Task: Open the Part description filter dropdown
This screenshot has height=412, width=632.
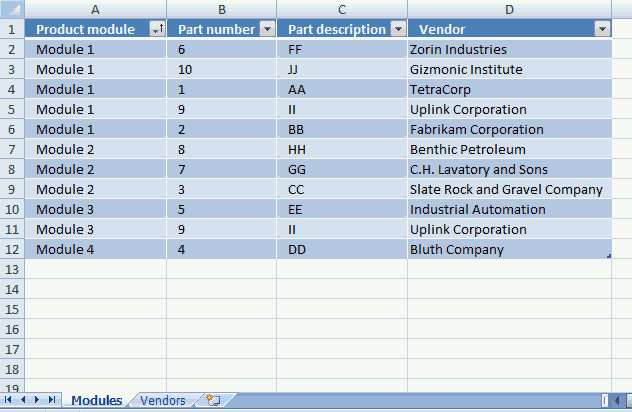Action: [x=398, y=29]
